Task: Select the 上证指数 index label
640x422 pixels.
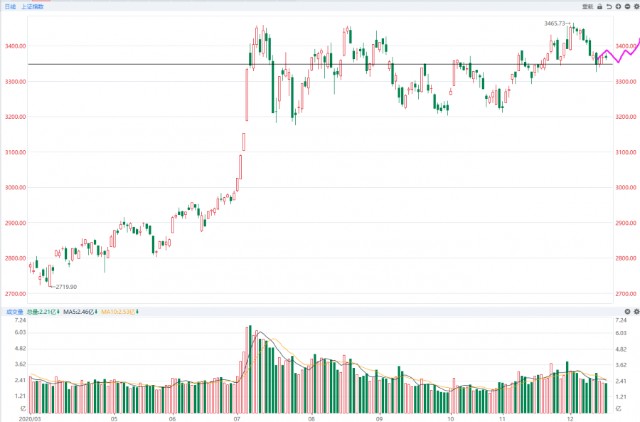Action: (x=33, y=6)
